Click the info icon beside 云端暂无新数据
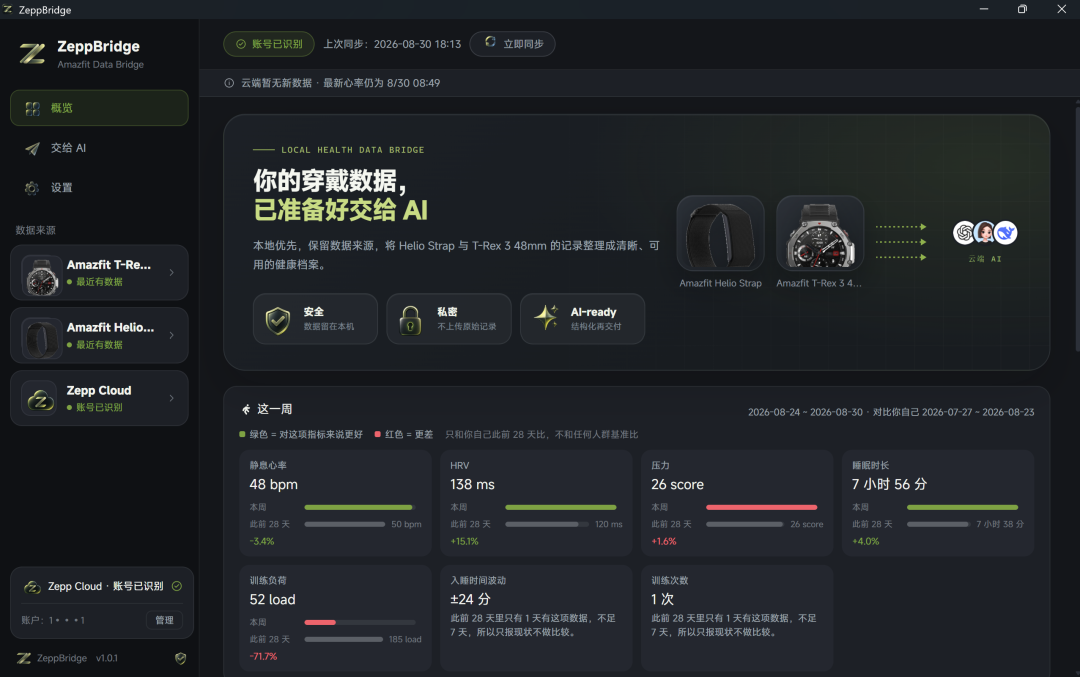The image size is (1080, 677). pos(229,83)
